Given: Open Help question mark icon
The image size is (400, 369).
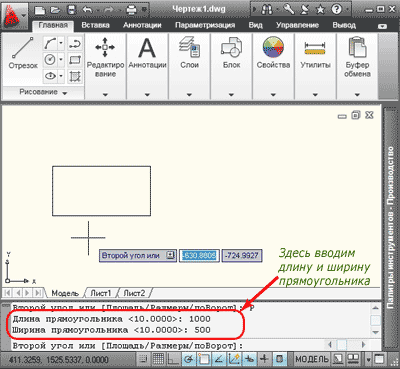Looking at the screenshot, I should coord(337,9).
